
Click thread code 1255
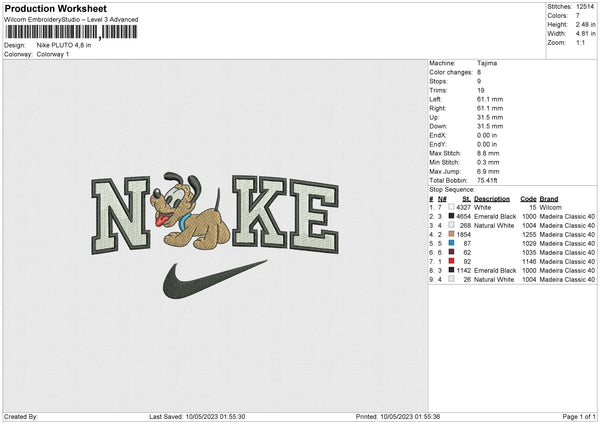tap(529, 235)
